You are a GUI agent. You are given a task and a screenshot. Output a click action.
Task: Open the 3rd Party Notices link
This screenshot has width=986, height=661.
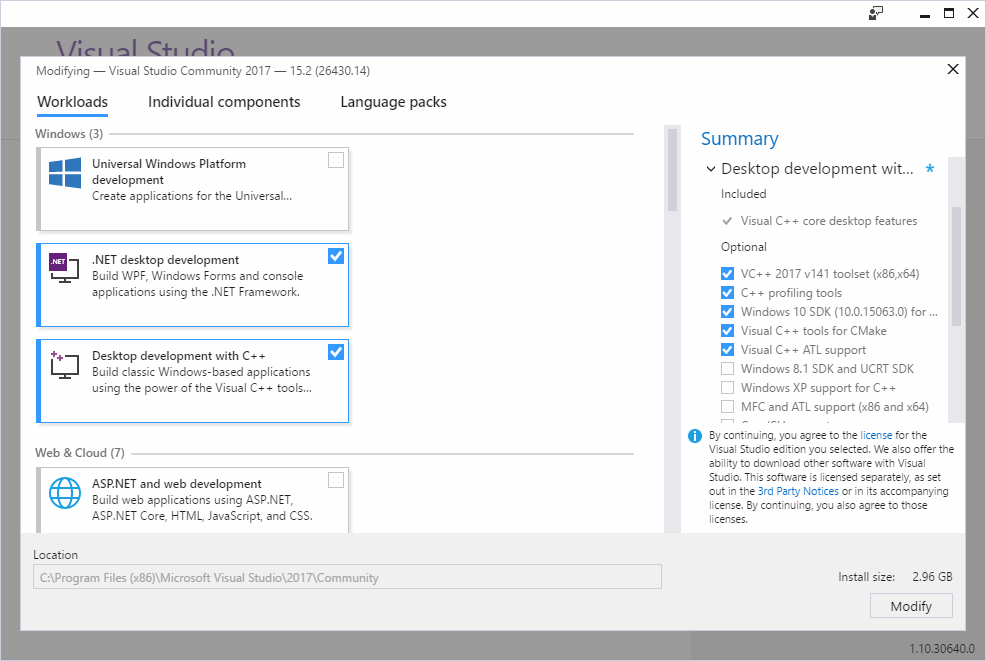(798, 491)
